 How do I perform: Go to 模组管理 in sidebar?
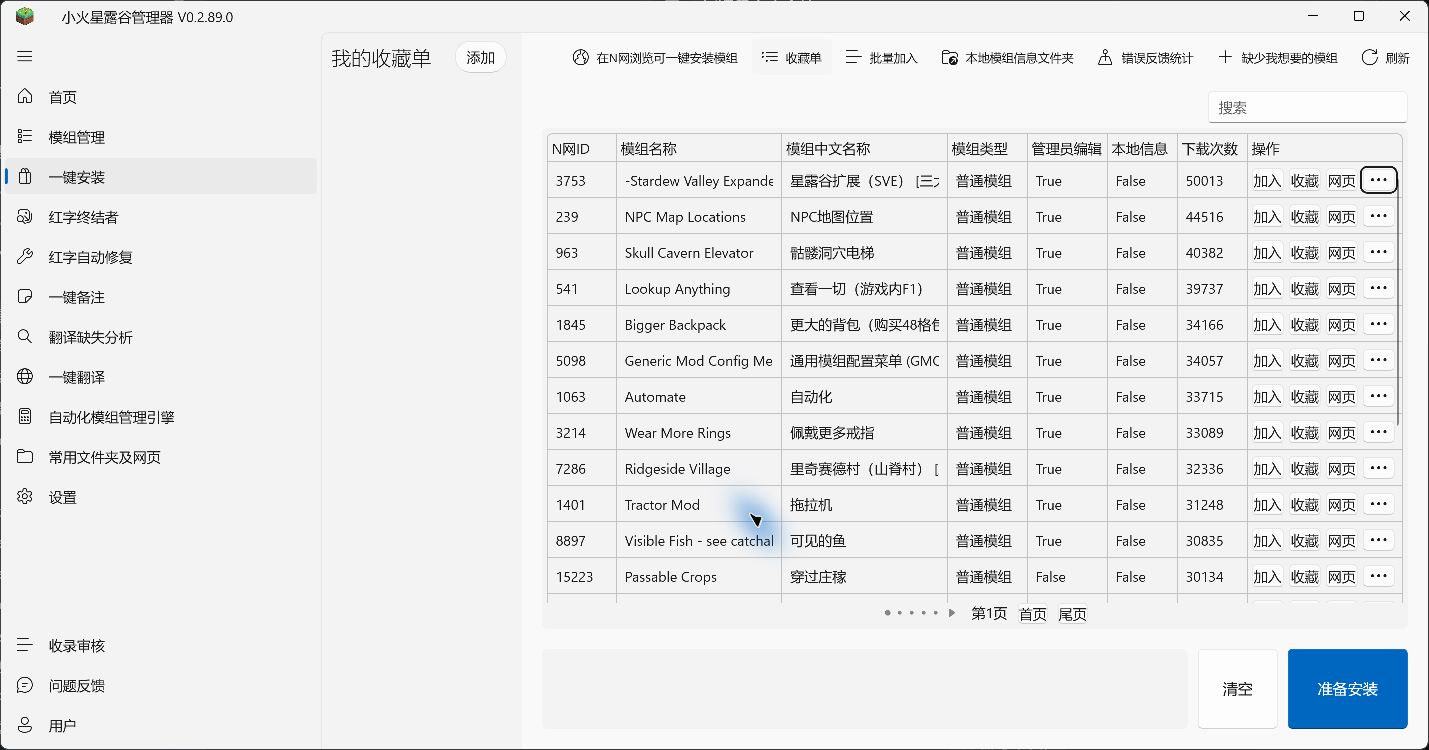pos(161,137)
